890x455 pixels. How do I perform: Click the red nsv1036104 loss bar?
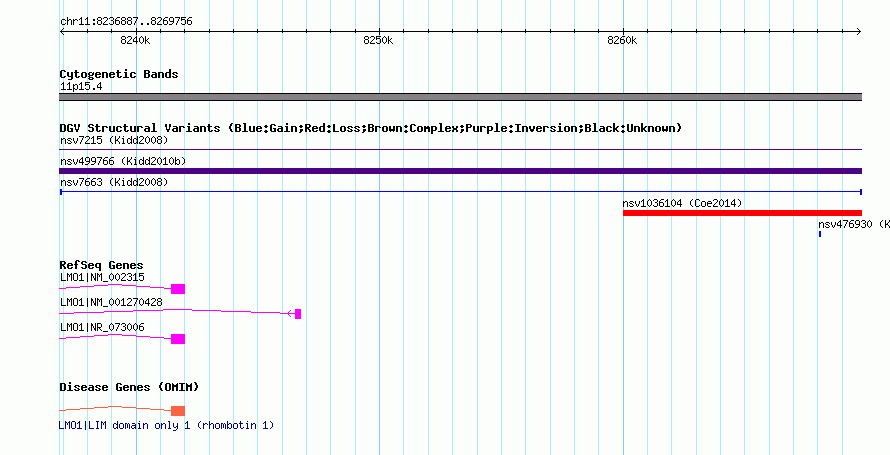(x=742, y=213)
